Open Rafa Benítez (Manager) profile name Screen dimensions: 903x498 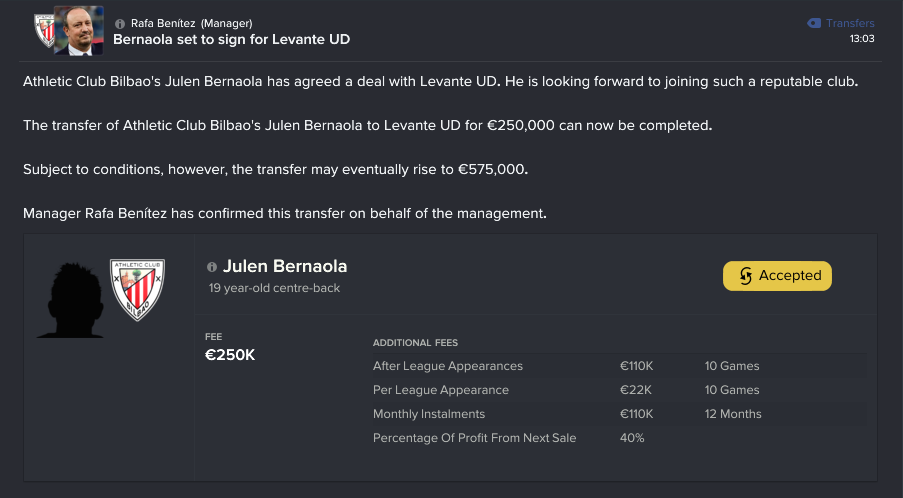click(x=191, y=23)
